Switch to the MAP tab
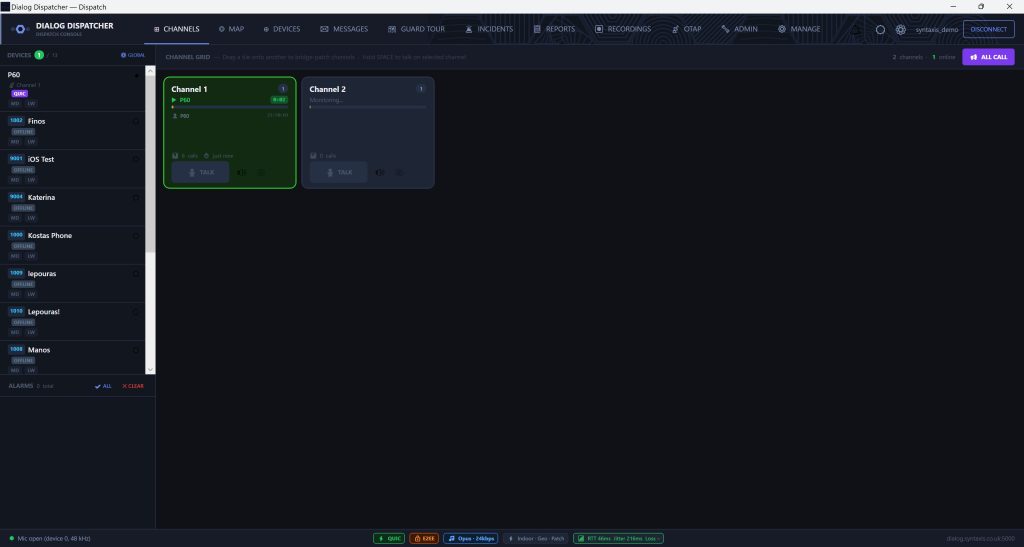Screen dimensions: 1024x547 click(x=231, y=29)
